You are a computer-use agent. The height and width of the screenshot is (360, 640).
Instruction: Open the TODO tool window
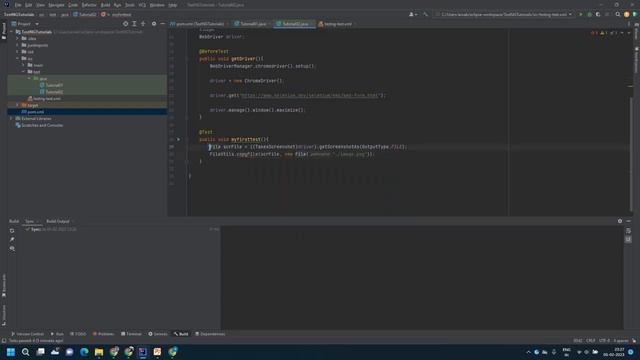[78, 334]
